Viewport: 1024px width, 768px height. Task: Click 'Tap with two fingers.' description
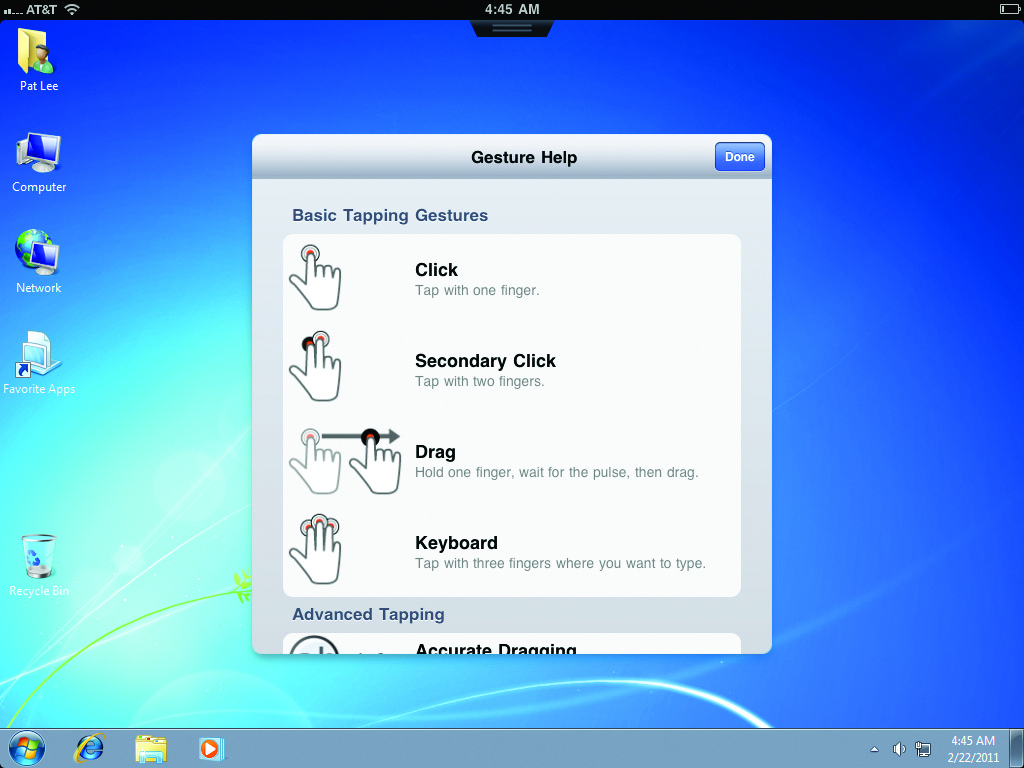[x=479, y=381]
